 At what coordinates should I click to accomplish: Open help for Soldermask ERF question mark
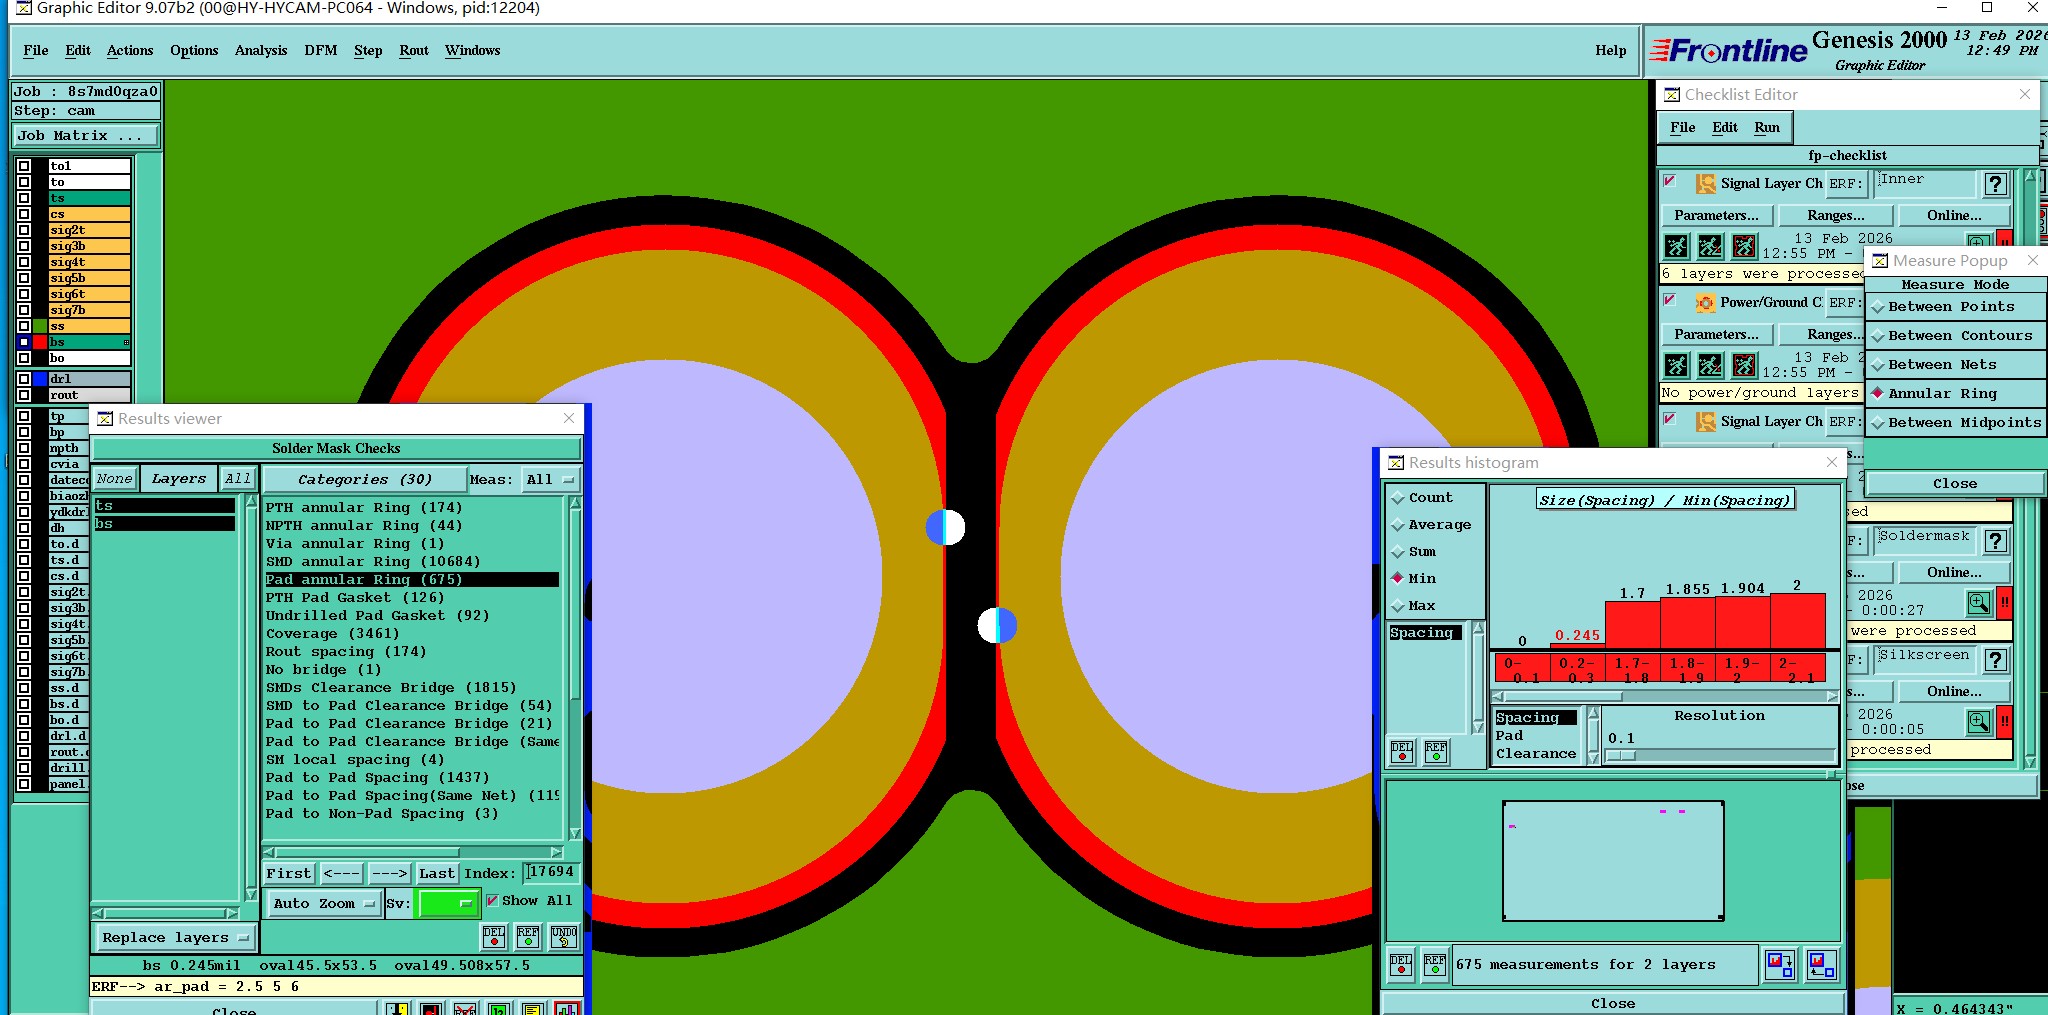[1996, 541]
